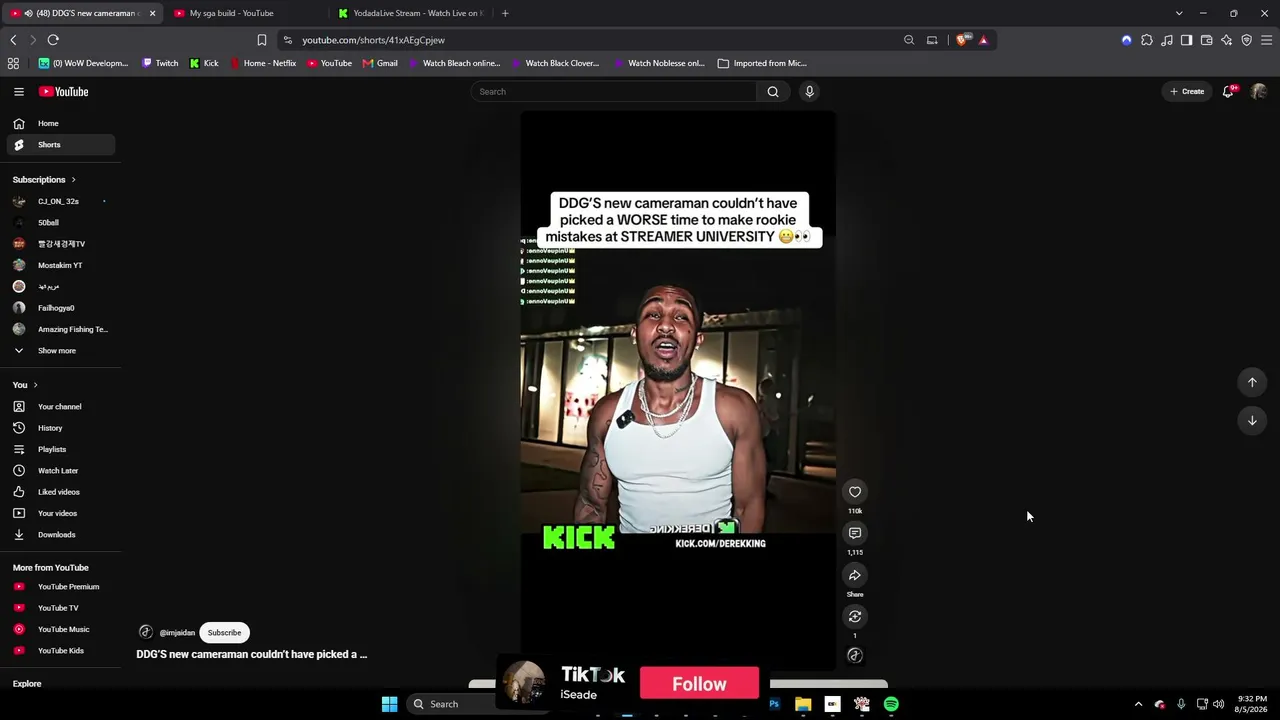Open the media playlist music-note icon
This screenshot has height=720, width=1280.
click(1167, 40)
